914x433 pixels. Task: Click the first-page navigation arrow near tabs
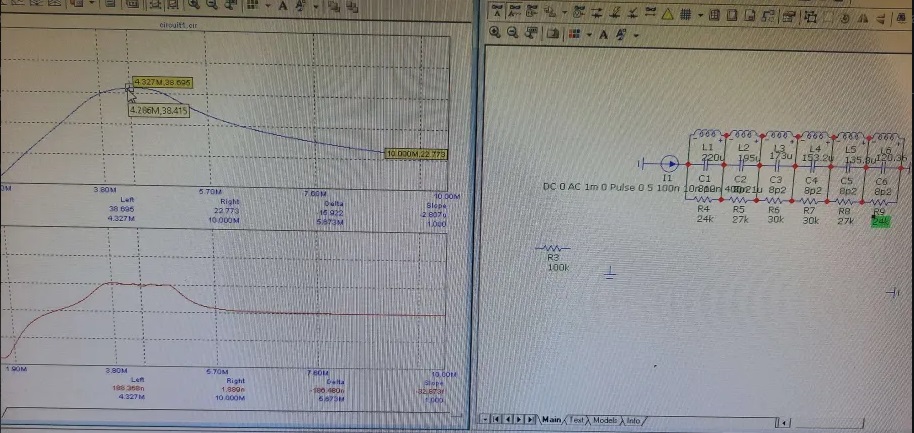(495, 420)
